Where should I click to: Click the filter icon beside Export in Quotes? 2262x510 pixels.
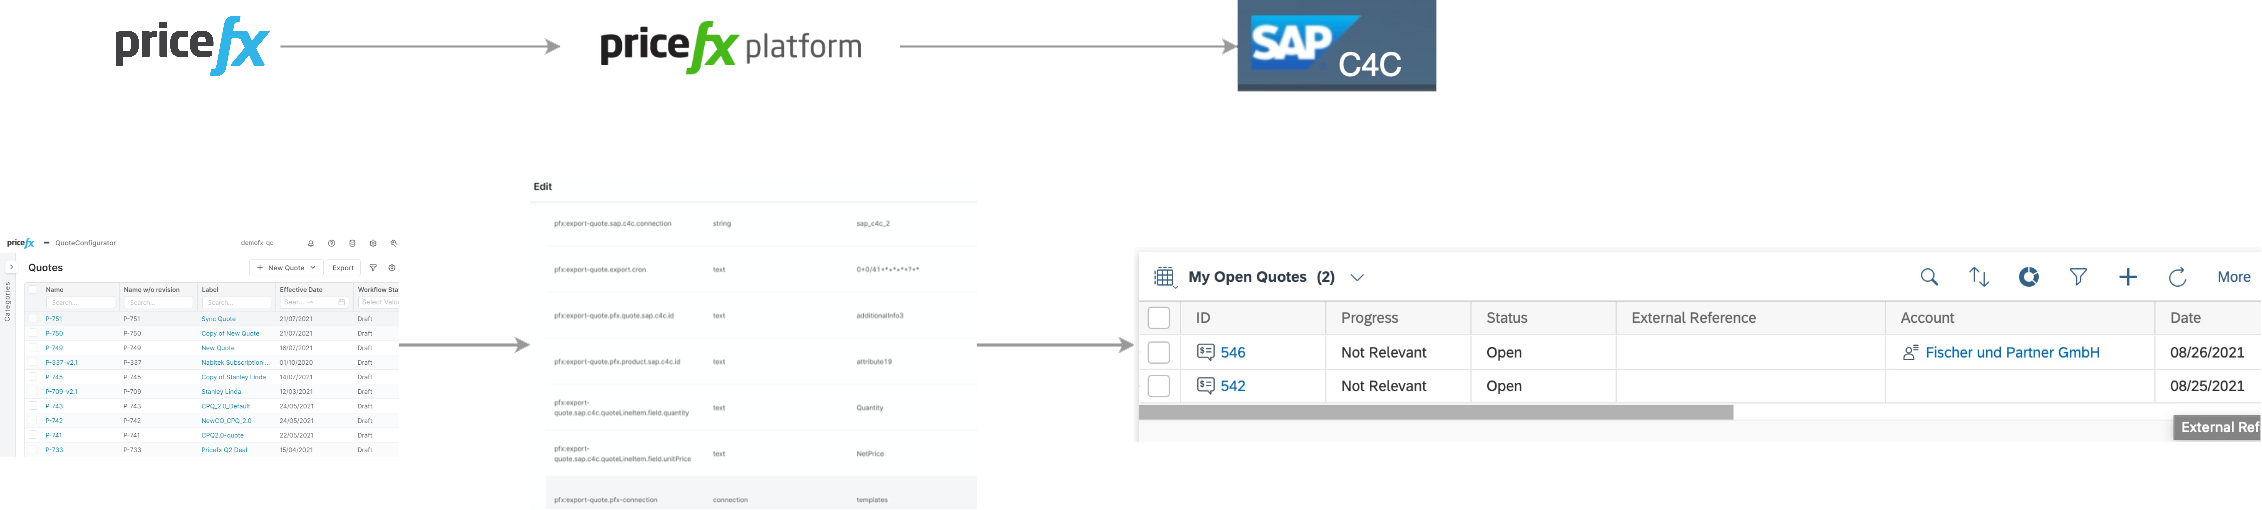(373, 267)
